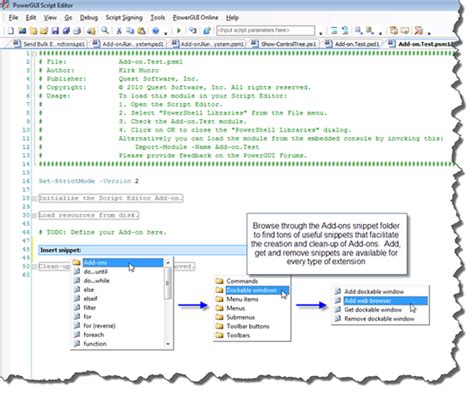Click the Cut scissors icon
474x394 pixels.
click(119, 31)
